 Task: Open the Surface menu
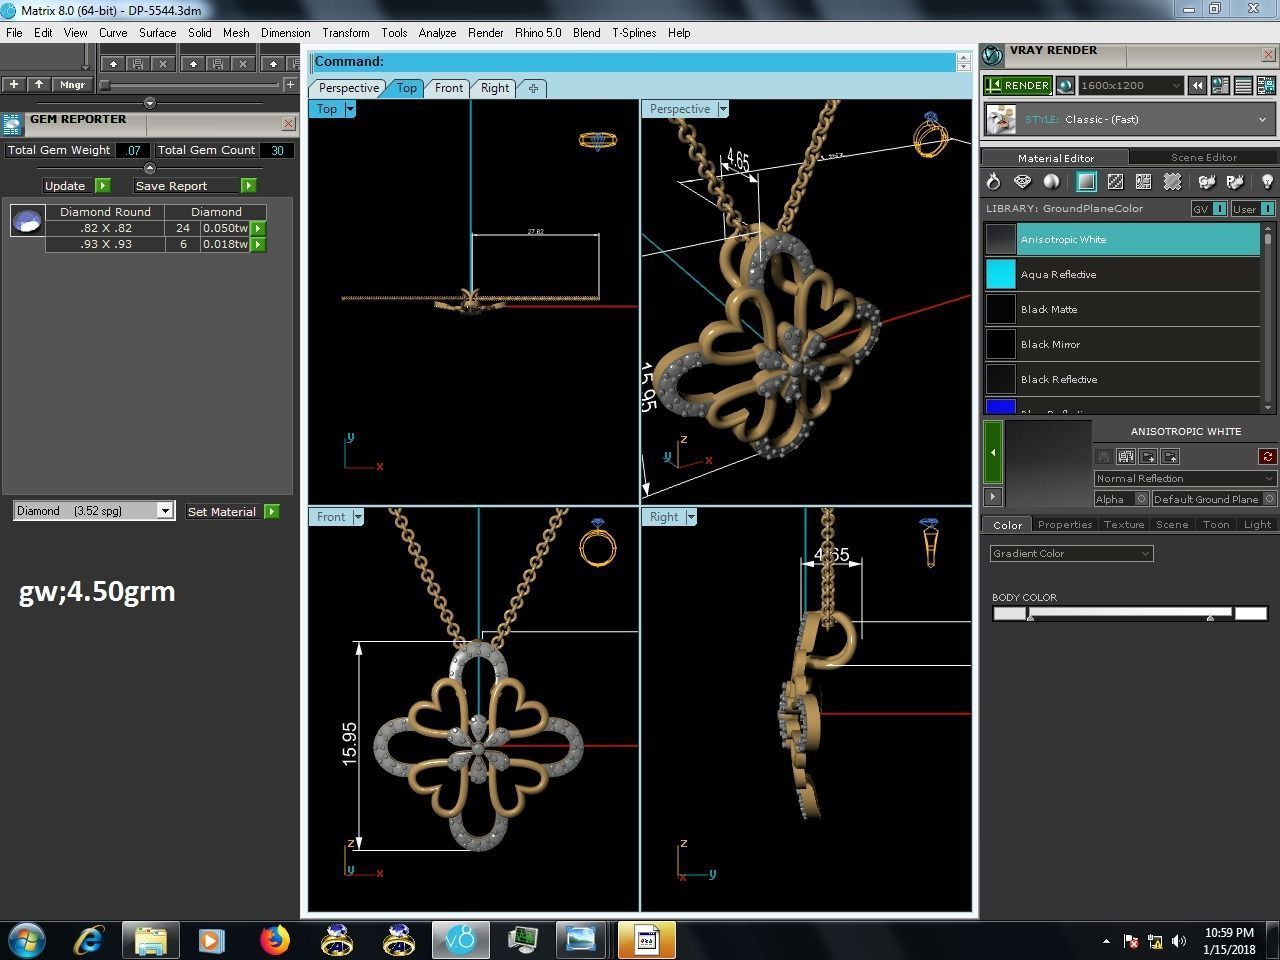click(157, 33)
